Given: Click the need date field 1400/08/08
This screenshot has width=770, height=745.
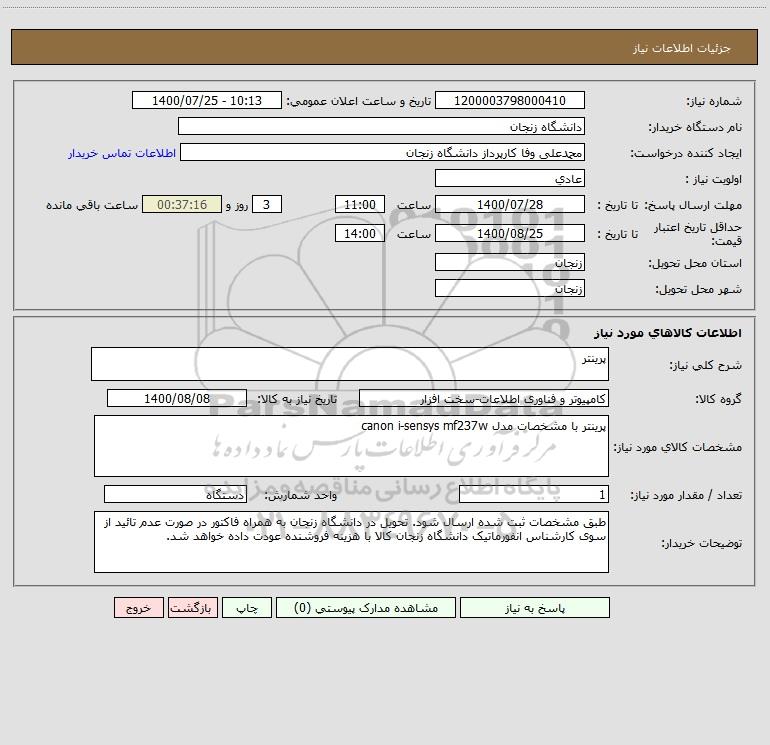Looking at the screenshot, I should [x=177, y=398].
